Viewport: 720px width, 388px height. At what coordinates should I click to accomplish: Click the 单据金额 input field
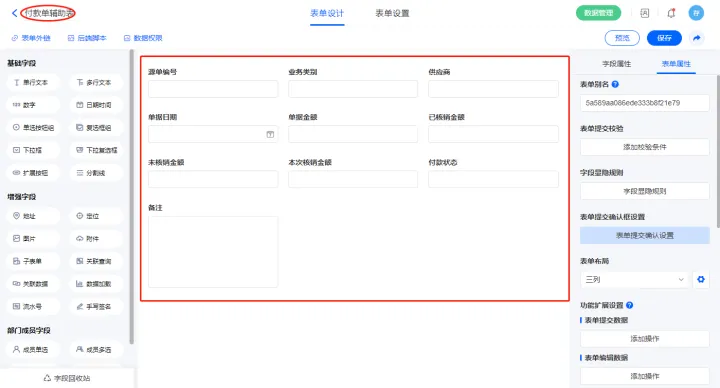pos(353,134)
